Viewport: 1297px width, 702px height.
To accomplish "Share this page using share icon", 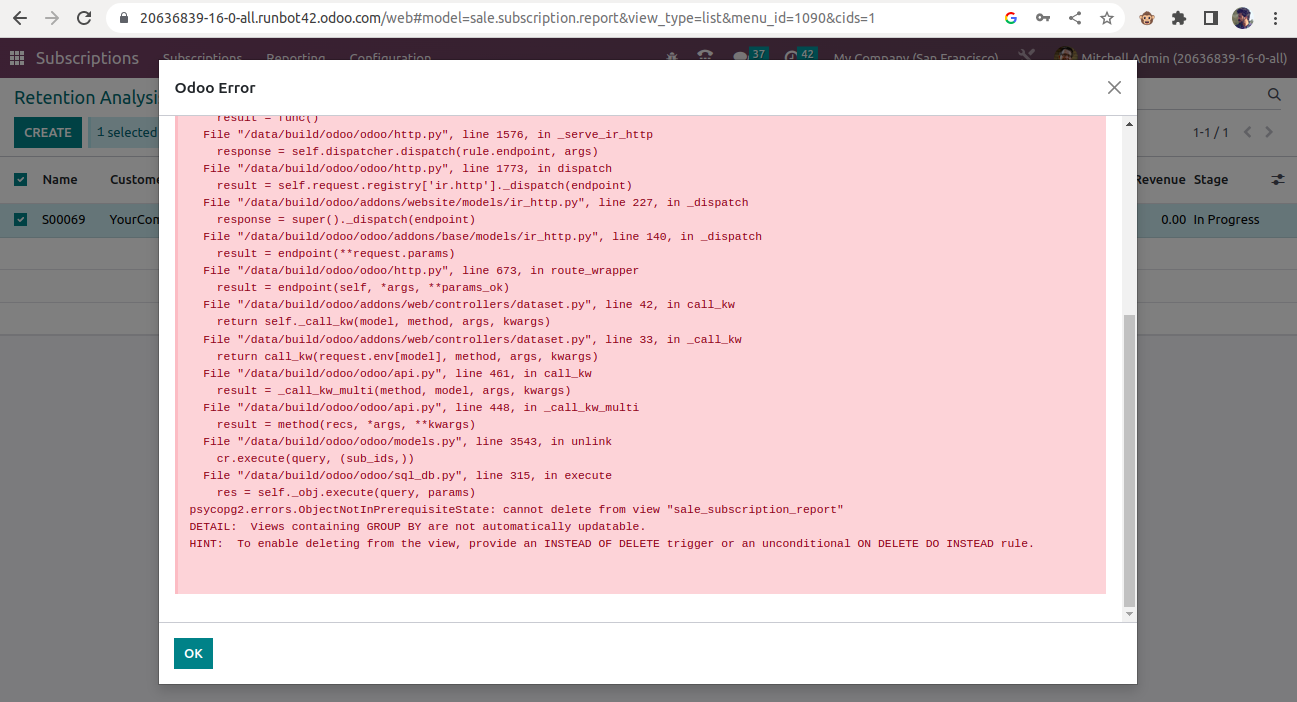I will click(x=1074, y=18).
